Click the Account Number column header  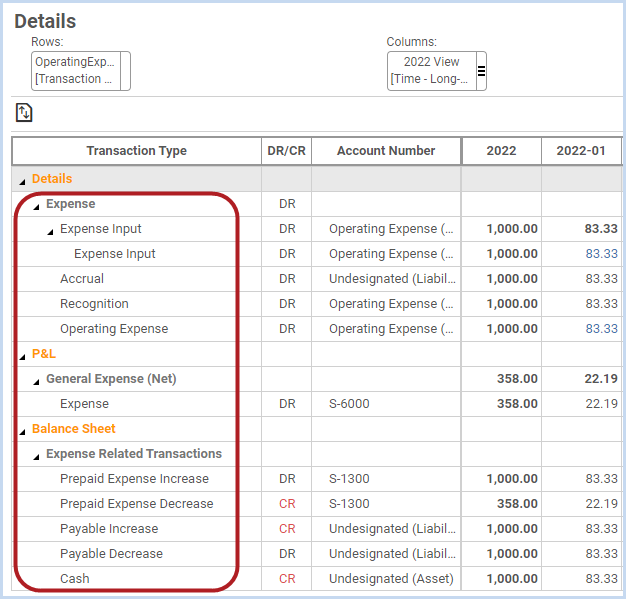tap(386, 151)
